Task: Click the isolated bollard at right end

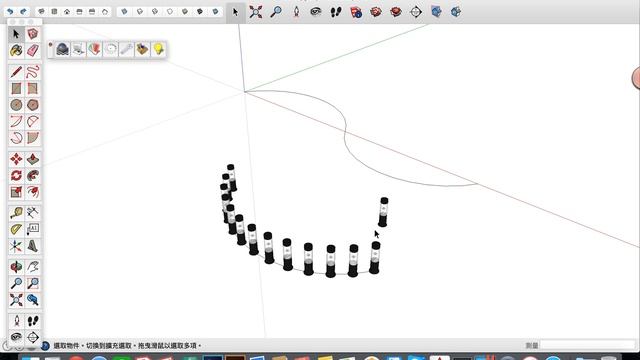Action: (383, 212)
